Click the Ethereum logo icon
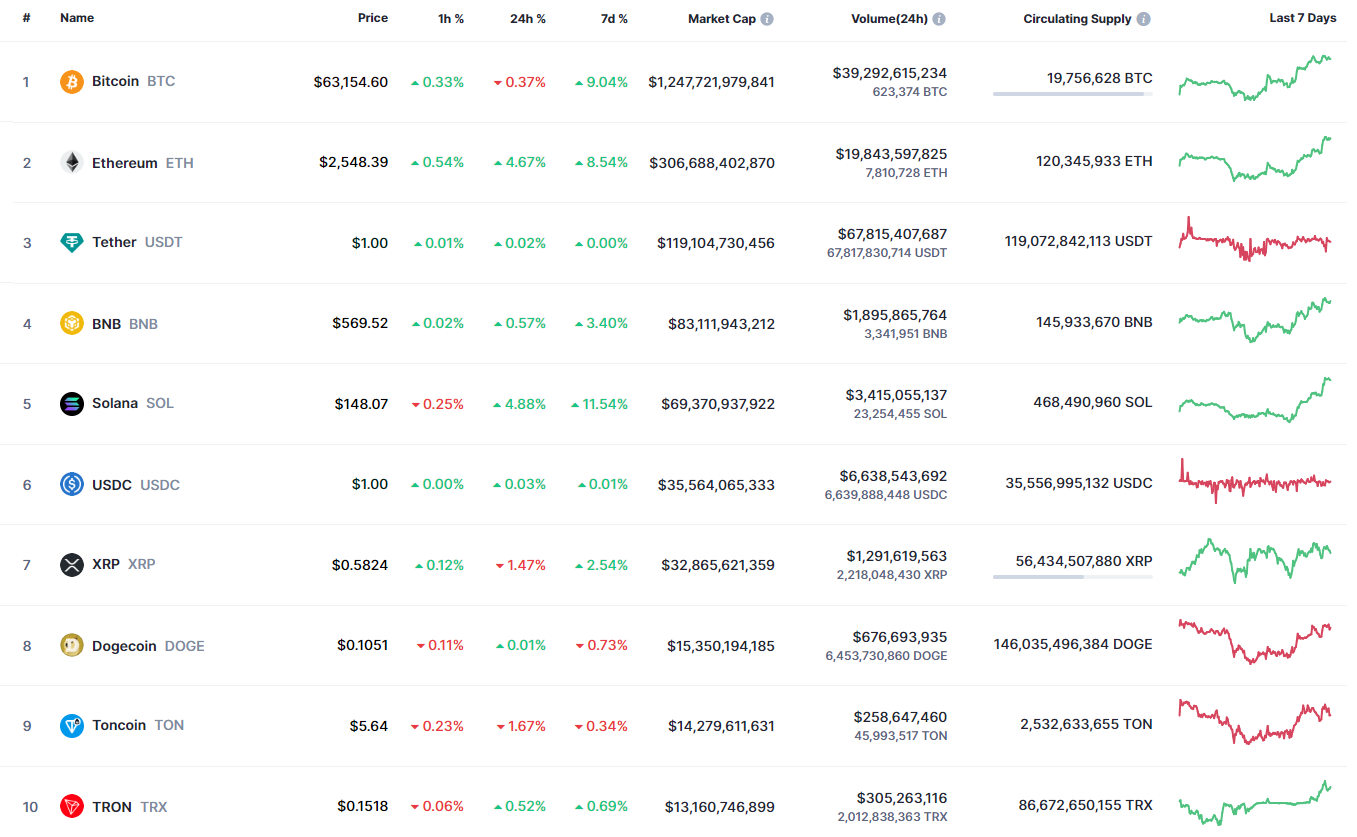 tap(71, 163)
